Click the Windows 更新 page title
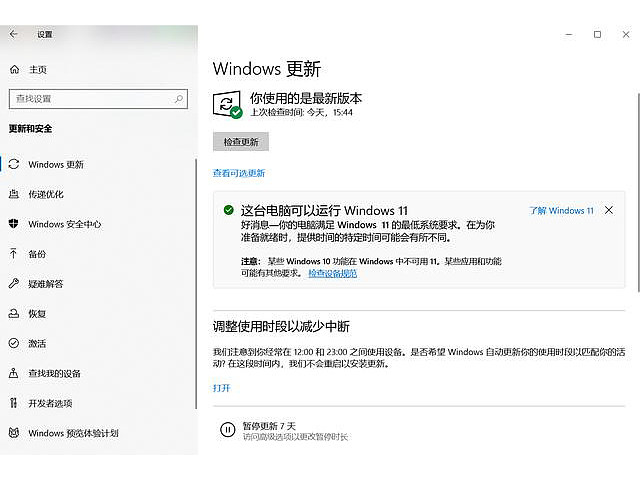The width and height of the screenshot is (640, 480). [x=267, y=69]
